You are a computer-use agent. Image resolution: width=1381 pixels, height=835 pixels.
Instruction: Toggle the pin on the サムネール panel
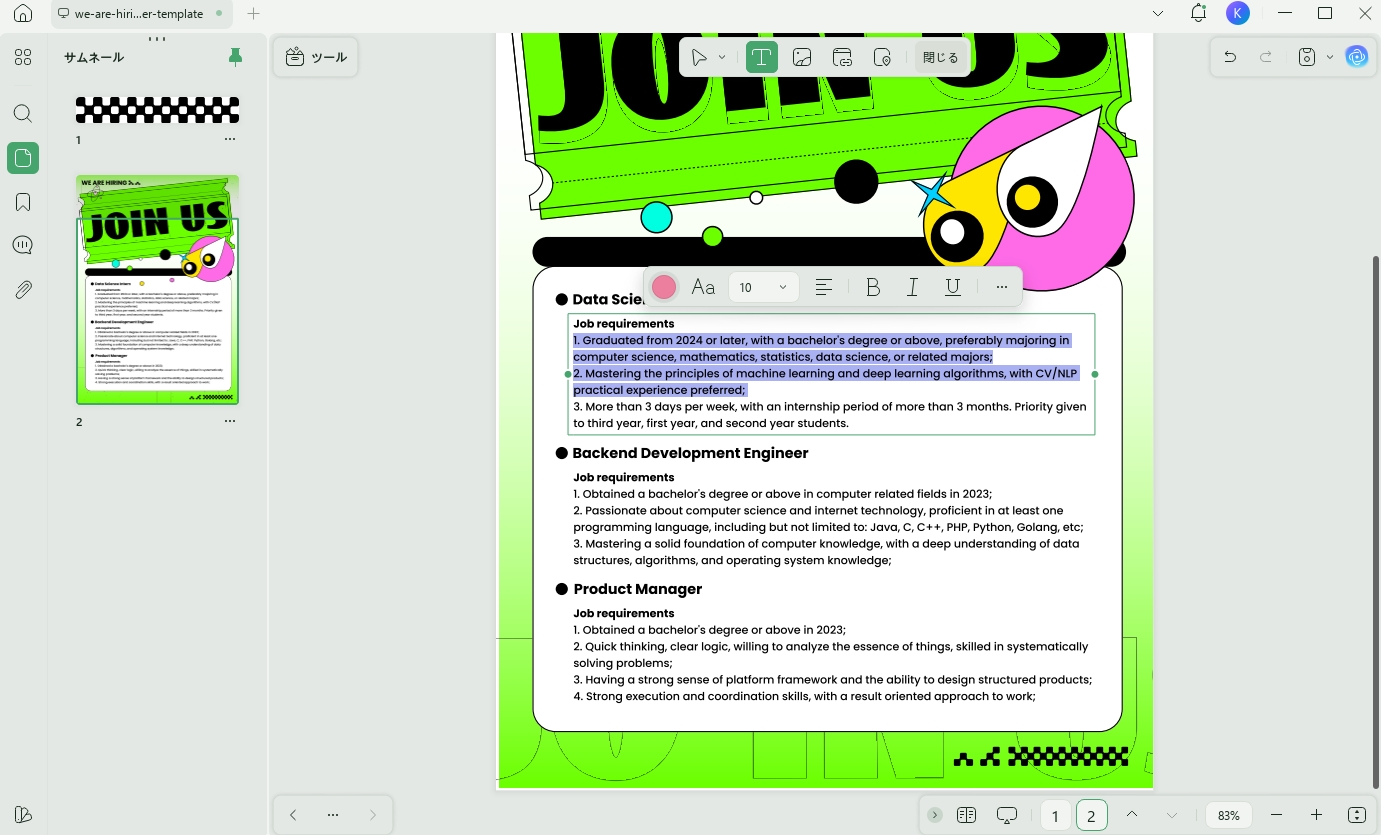click(x=235, y=57)
